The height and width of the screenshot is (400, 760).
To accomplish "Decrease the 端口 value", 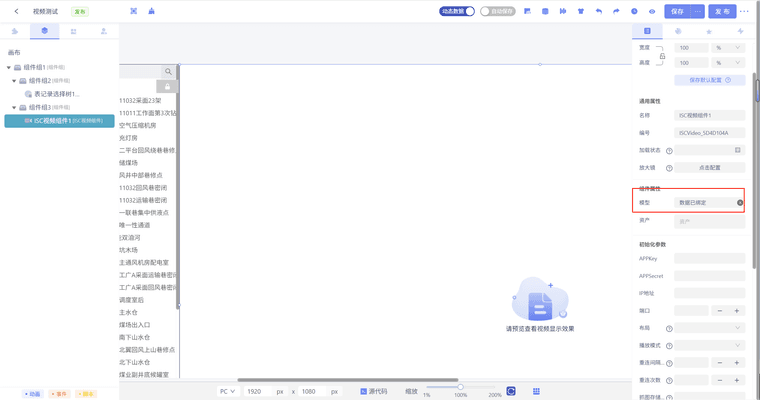I will pyautogui.click(x=720, y=311).
